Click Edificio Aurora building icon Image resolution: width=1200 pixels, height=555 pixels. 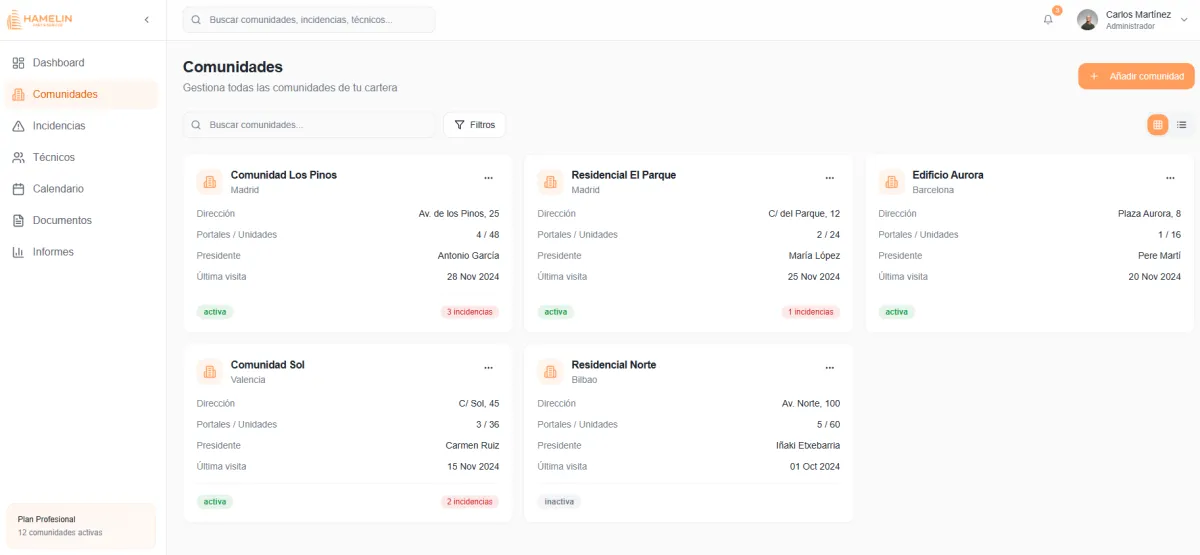coord(891,182)
